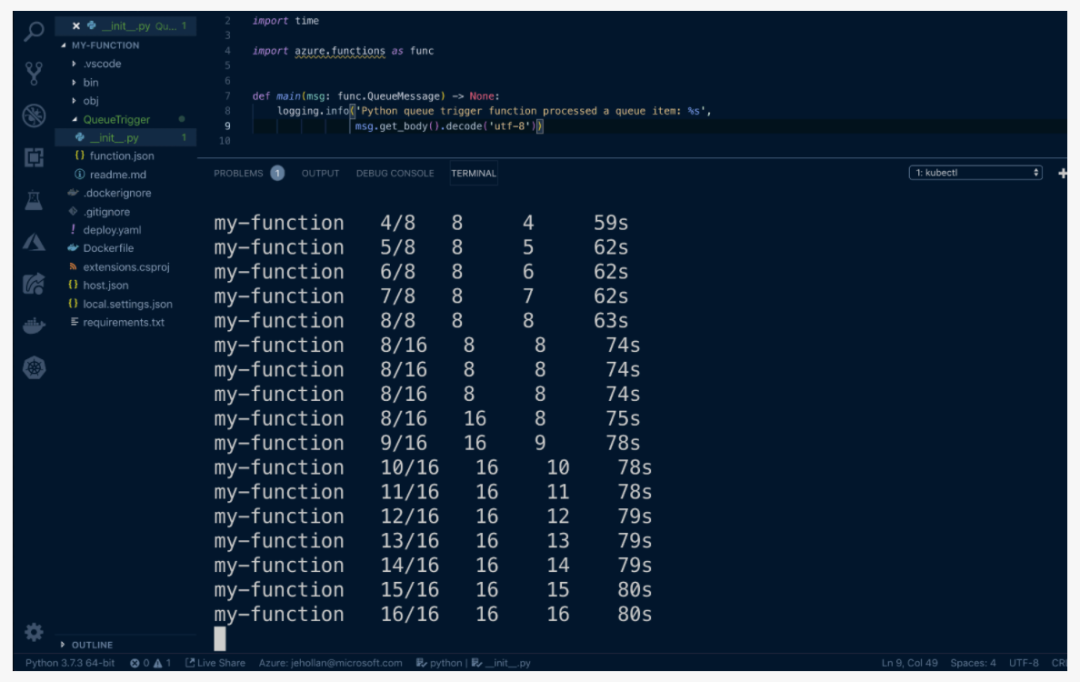Click python | __init__.py status entry

click(473, 663)
